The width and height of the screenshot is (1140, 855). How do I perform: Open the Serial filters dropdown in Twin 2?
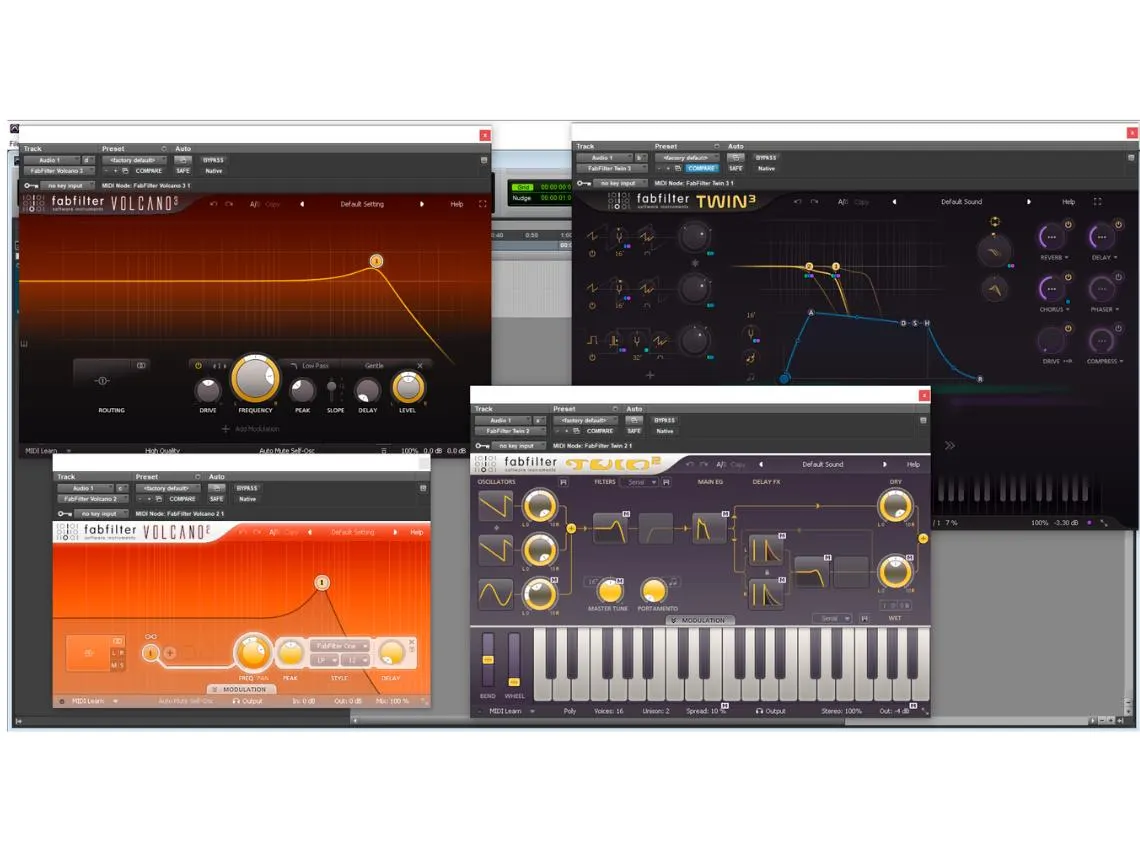click(x=638, y=482)
